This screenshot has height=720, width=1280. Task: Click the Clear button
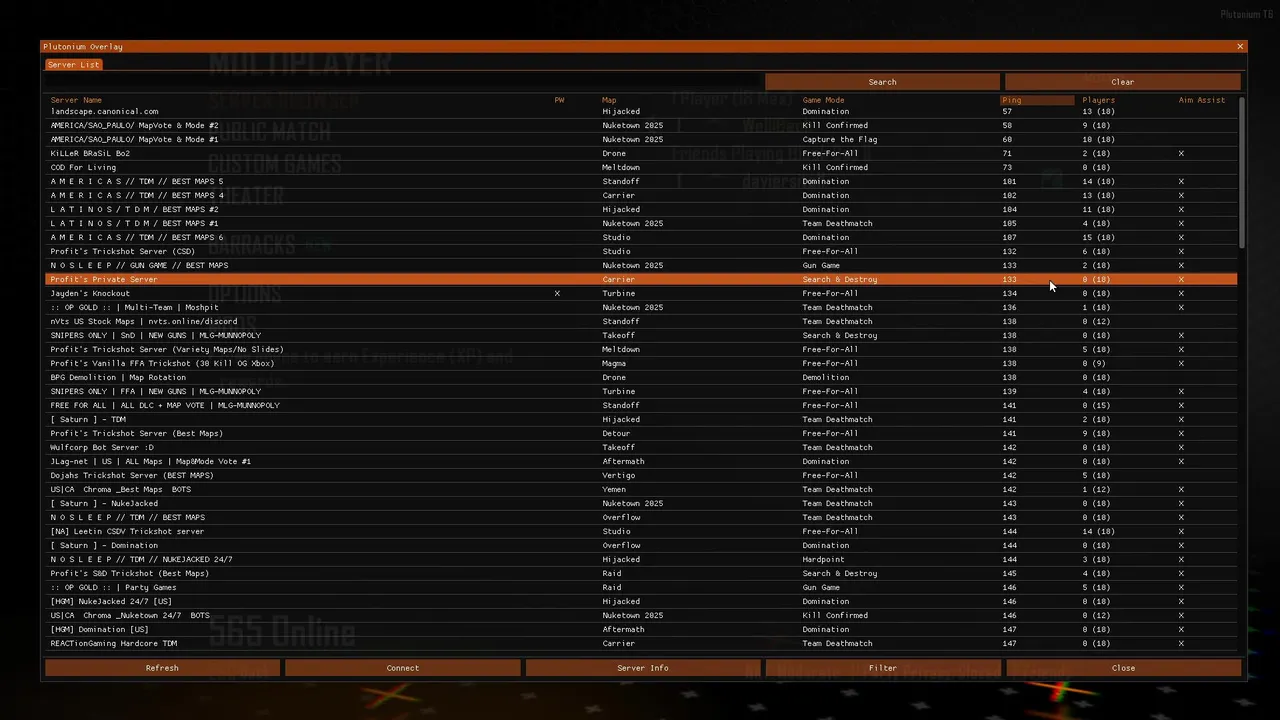[x=1122, y=82]
